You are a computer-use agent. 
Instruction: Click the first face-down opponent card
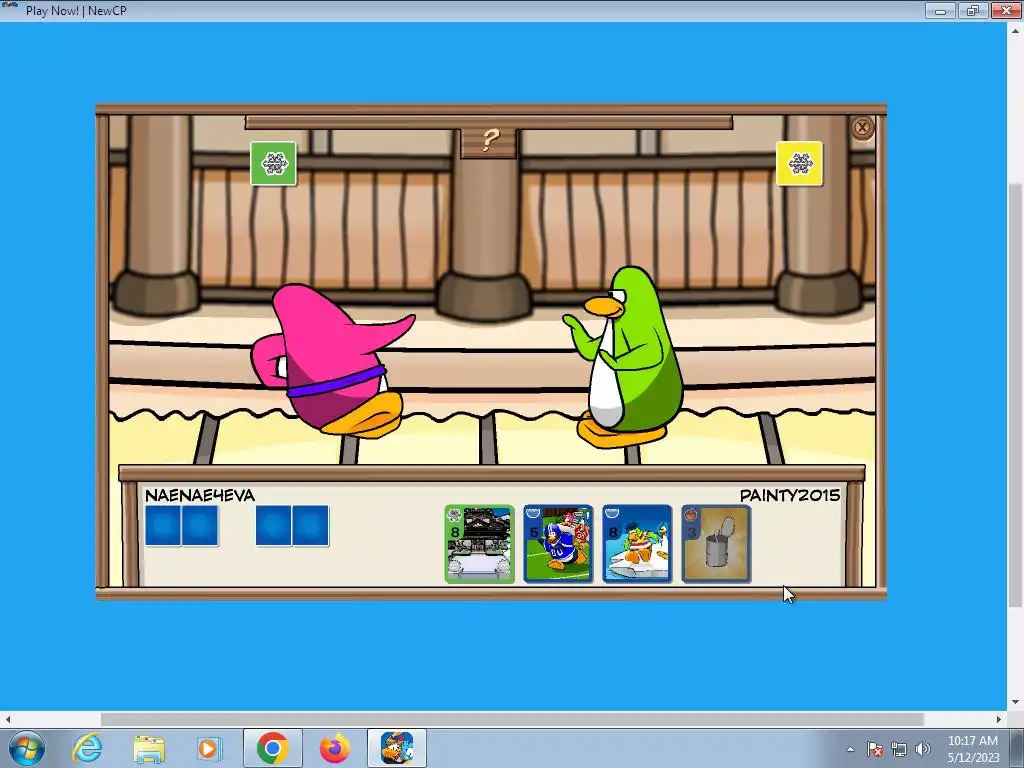(163, 525)
